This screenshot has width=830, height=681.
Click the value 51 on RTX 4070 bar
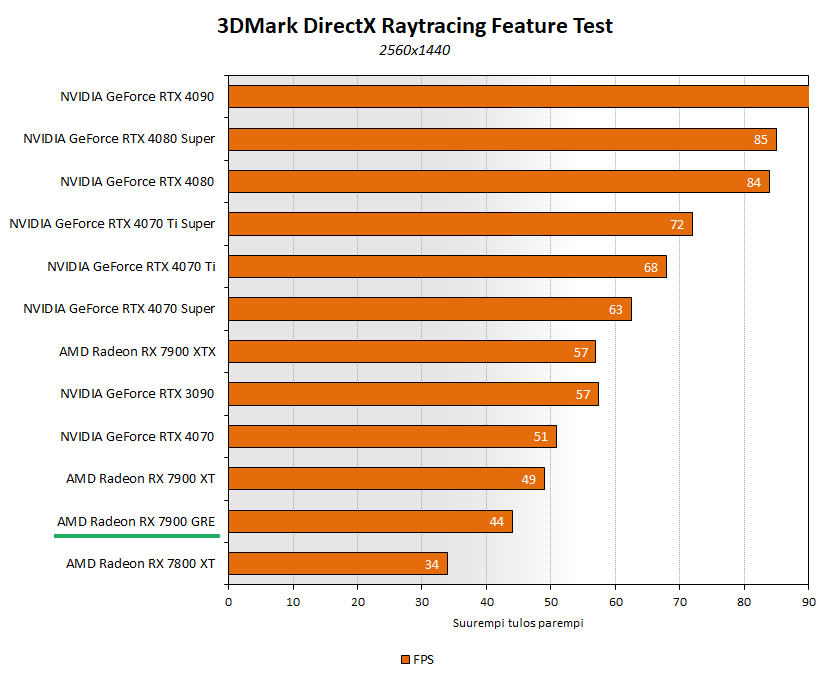(540, 437)
